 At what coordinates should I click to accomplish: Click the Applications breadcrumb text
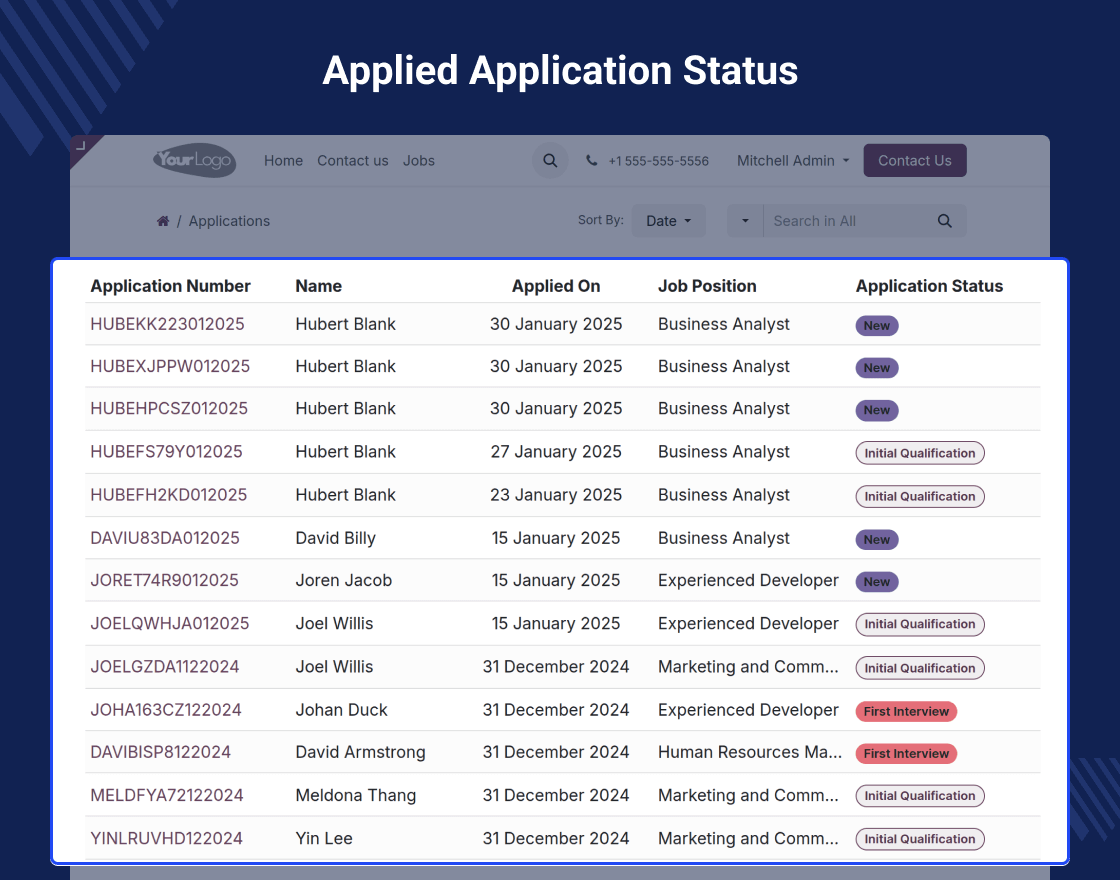pyautogui.click(x=229, y=221)
